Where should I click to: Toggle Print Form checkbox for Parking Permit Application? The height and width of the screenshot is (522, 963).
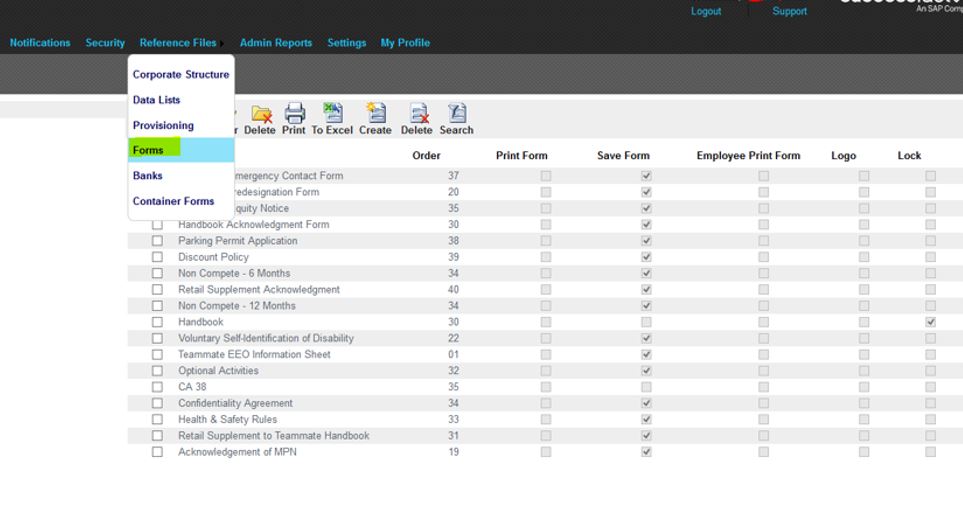545,241
